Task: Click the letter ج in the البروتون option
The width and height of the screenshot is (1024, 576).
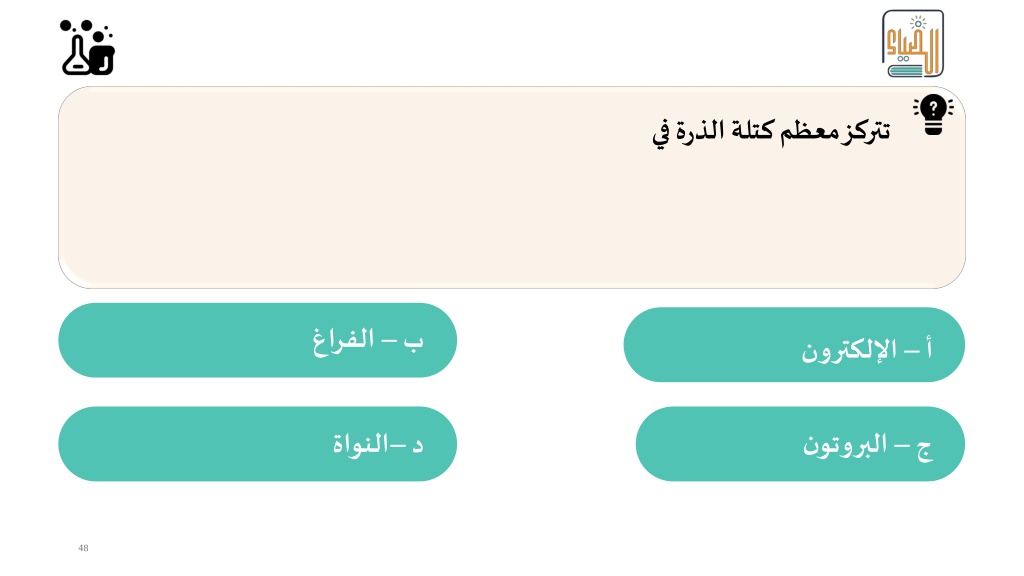Action: click(x=923, y=449)
